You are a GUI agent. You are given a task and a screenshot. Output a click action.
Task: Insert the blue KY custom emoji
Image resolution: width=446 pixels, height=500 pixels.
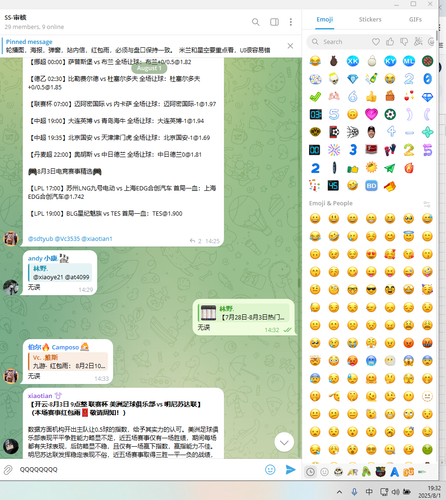390,61
